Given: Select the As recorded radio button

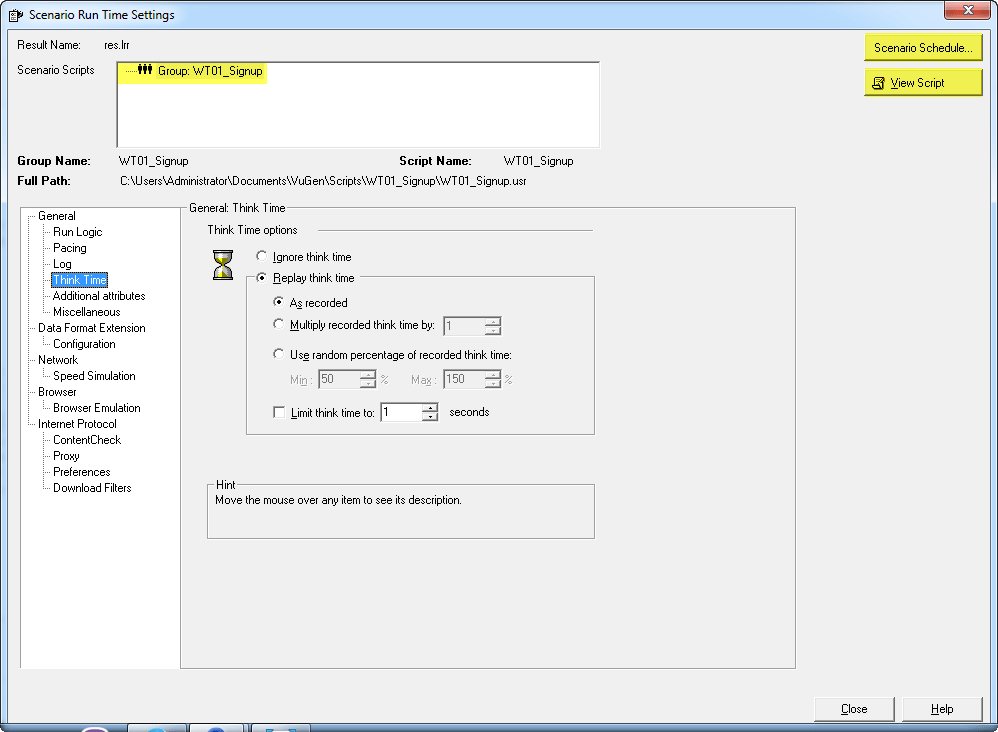Looking at the screenshot, I should coord(279,302).
